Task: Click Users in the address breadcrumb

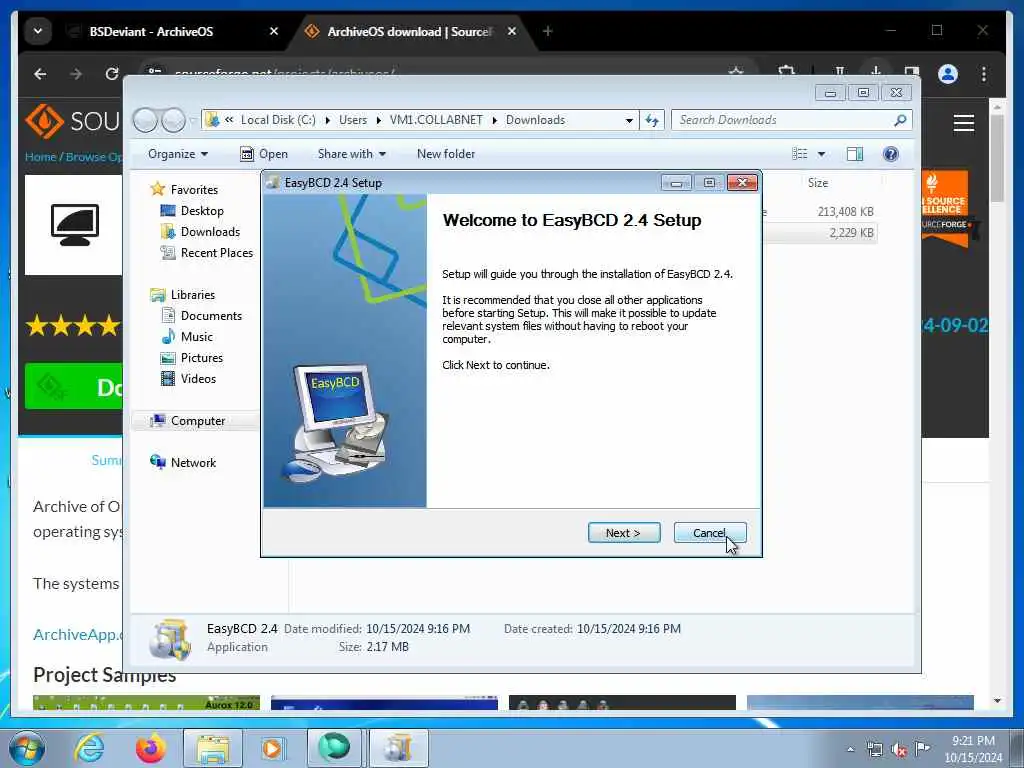Action: pos(353,120)
